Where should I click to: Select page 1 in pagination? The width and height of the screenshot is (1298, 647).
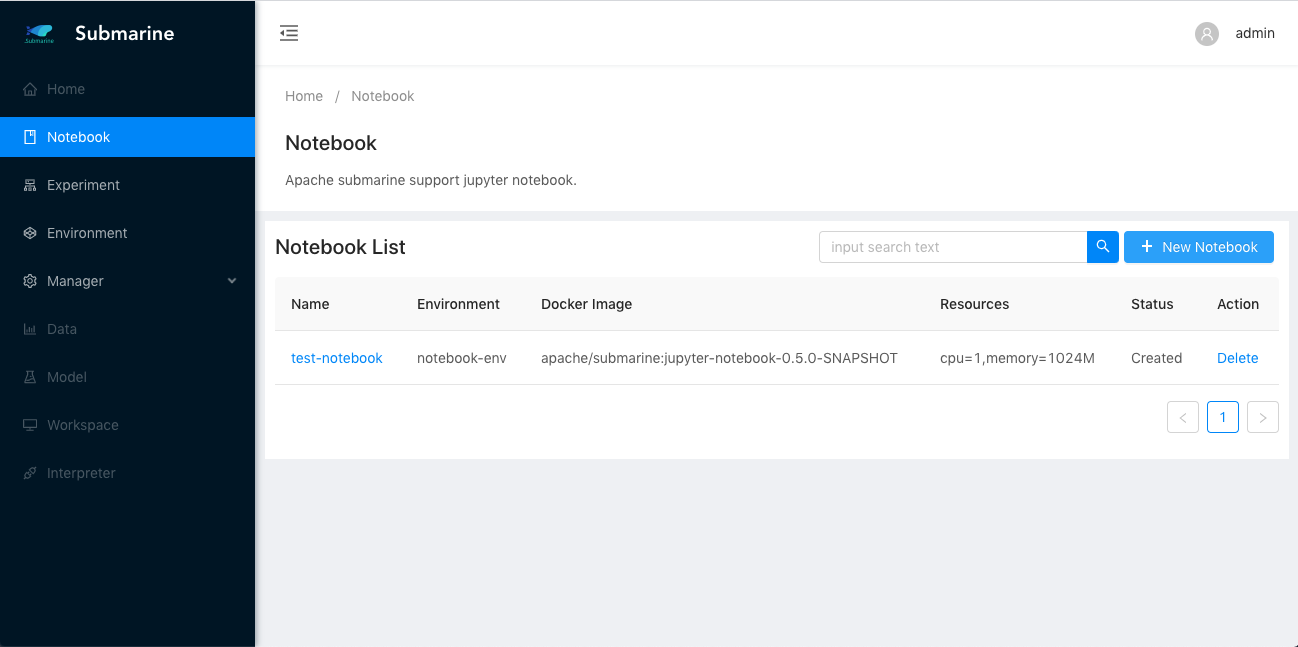point(1222,417)
